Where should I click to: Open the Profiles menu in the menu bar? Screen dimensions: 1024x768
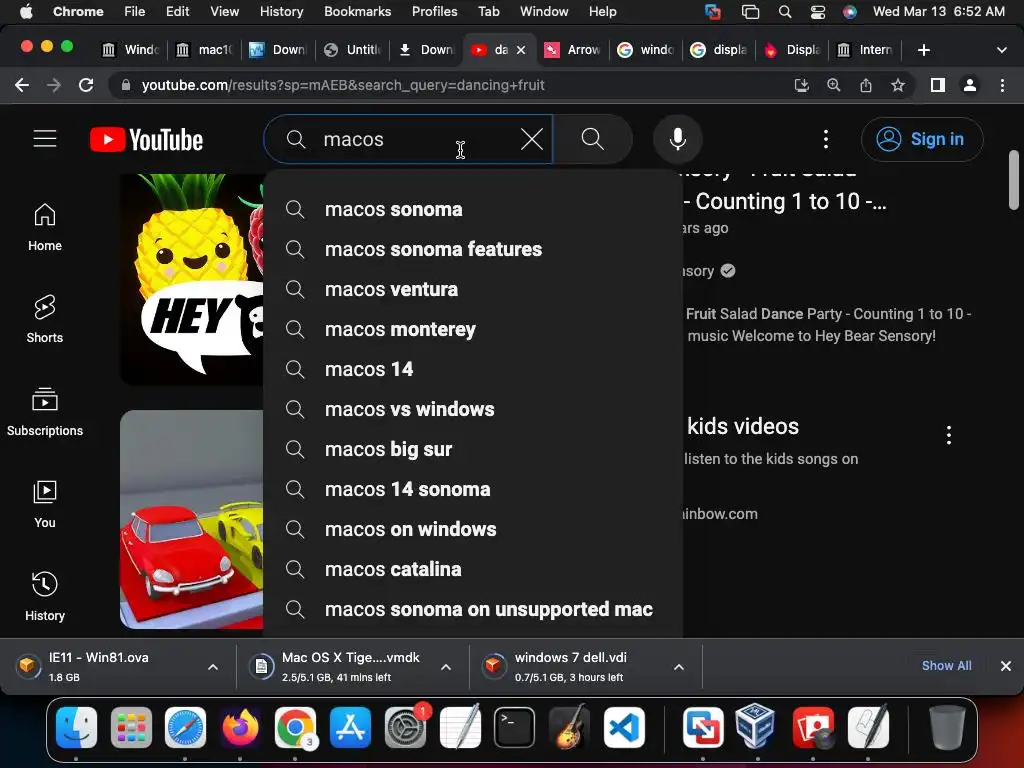tap(434, 12)
